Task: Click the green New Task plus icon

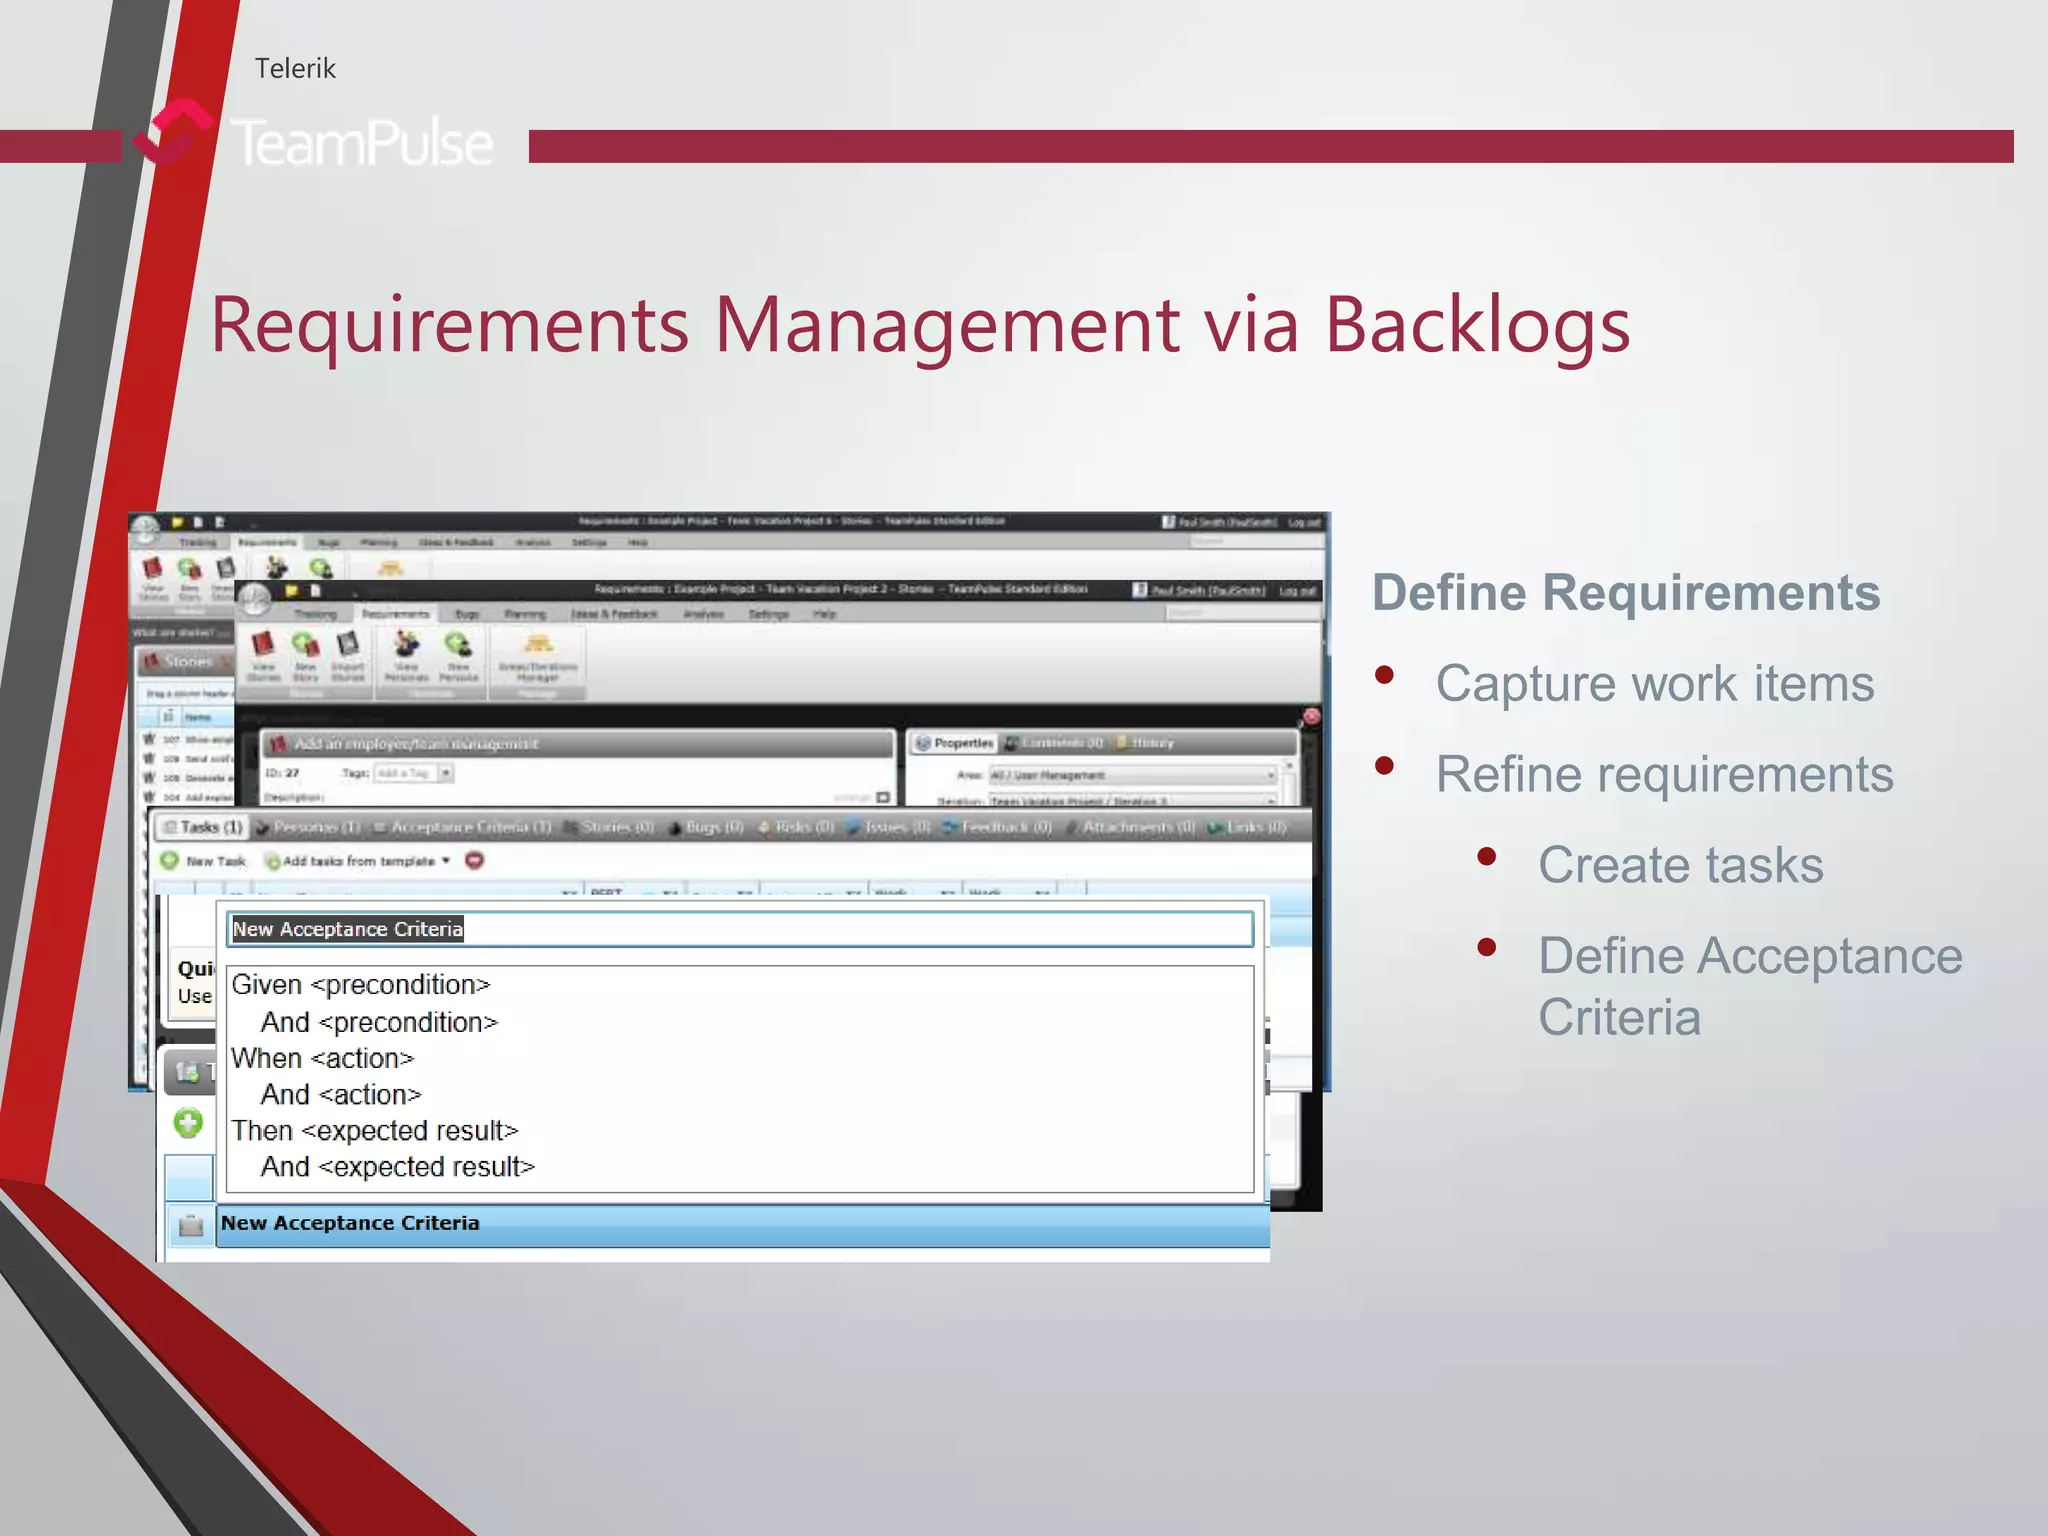Action: (x=170, y=860)
